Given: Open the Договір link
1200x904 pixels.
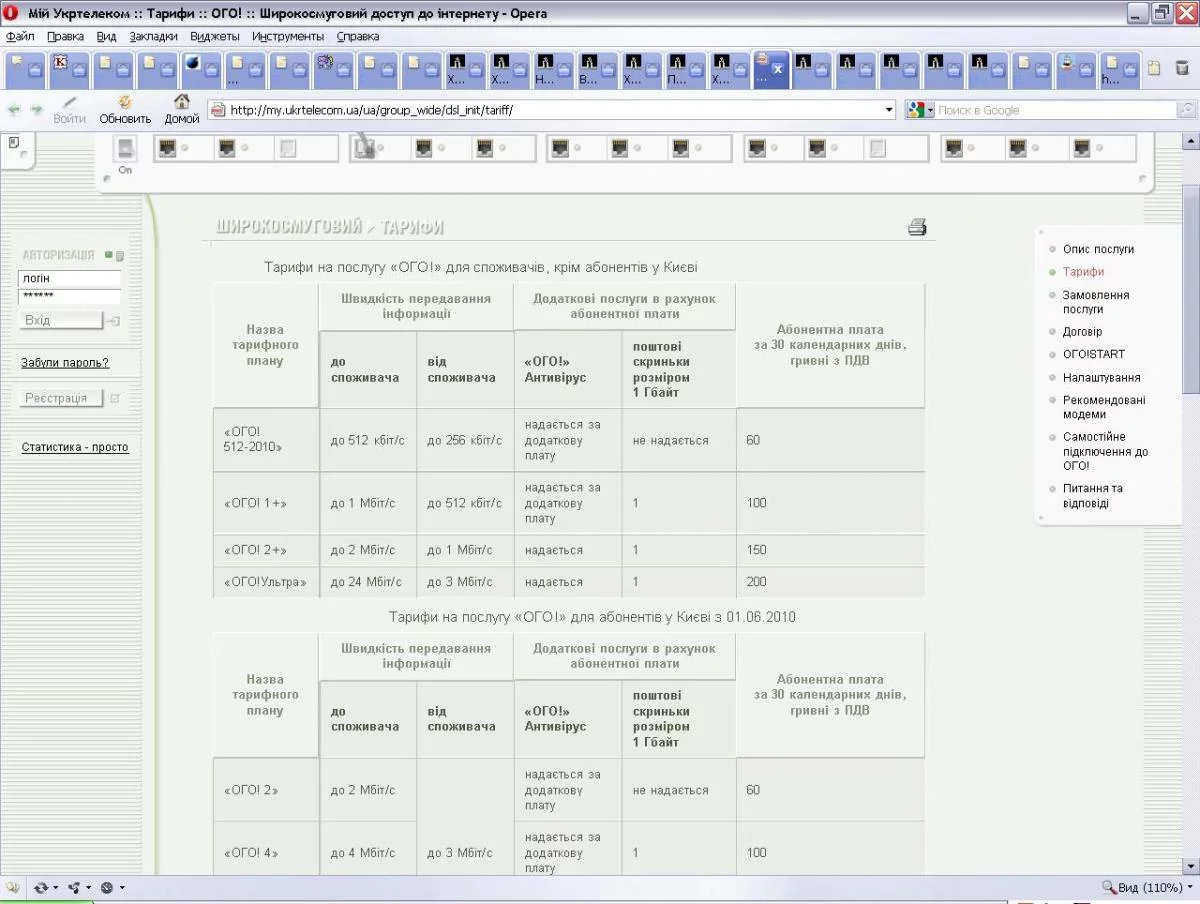Looking at the screenshot, I should (1082, 332).
